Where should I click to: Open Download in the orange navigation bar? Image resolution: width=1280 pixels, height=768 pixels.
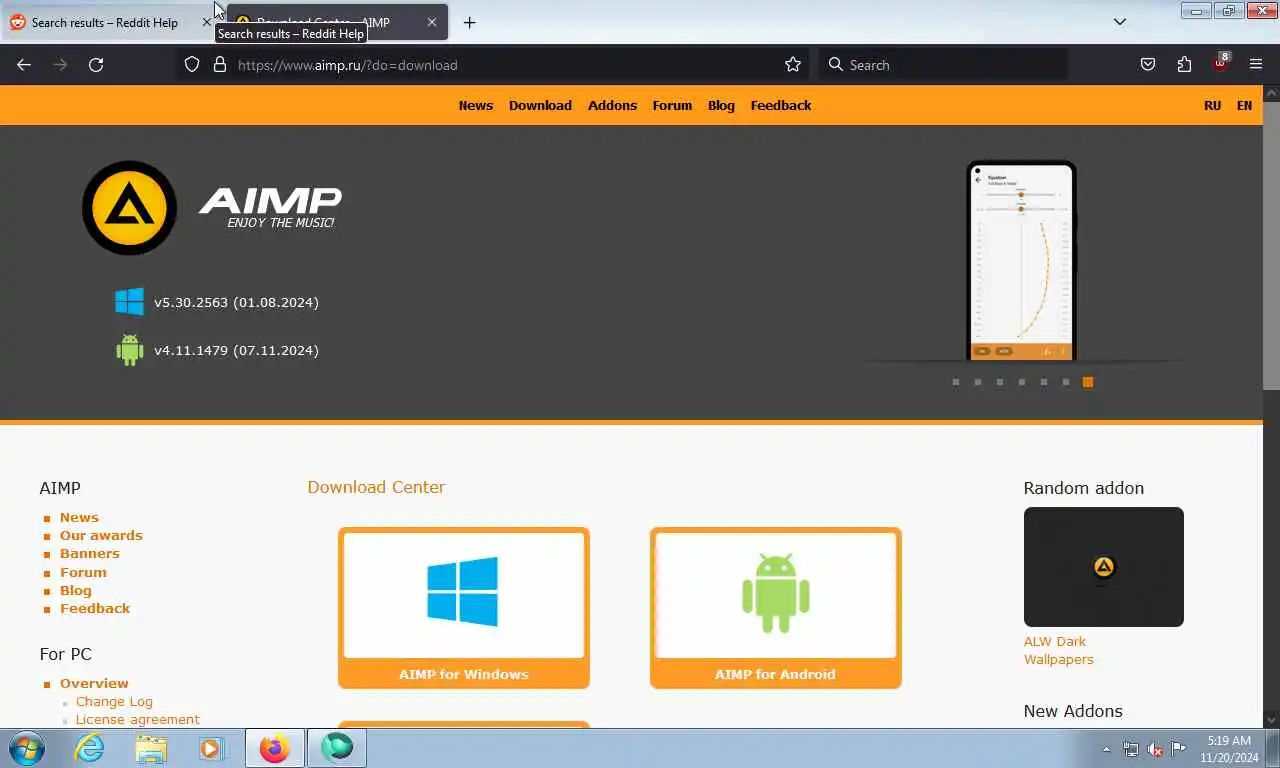pos(540,105)
